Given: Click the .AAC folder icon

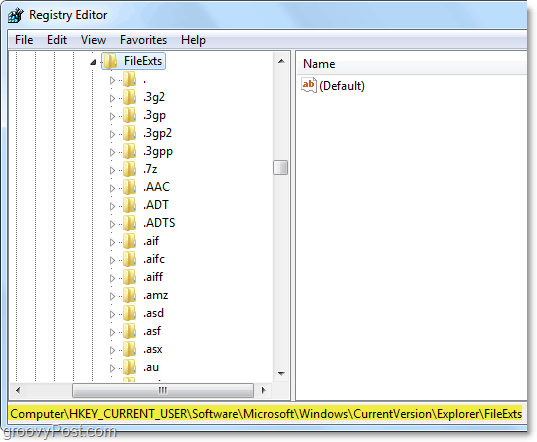Looking at the screenshot, I should [129, 187].
